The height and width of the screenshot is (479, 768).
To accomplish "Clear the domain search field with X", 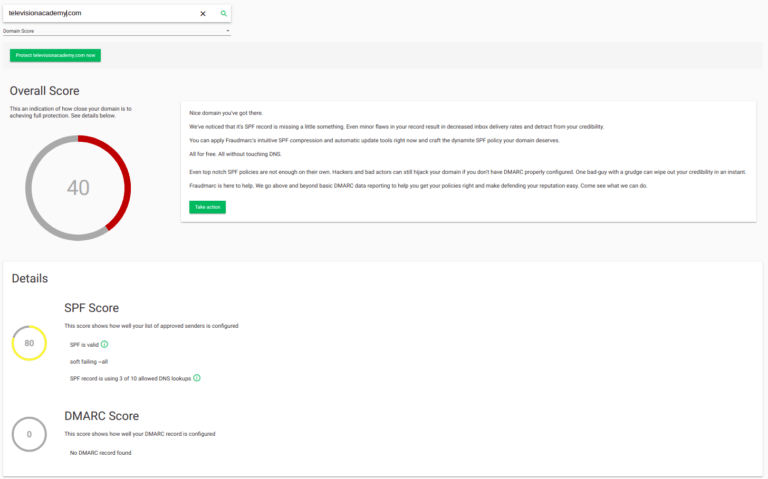I will click(x=203, y=14).
